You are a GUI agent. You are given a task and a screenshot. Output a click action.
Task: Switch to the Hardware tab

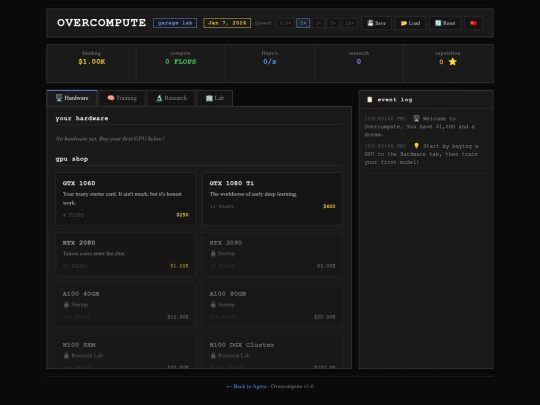(72, 98)
